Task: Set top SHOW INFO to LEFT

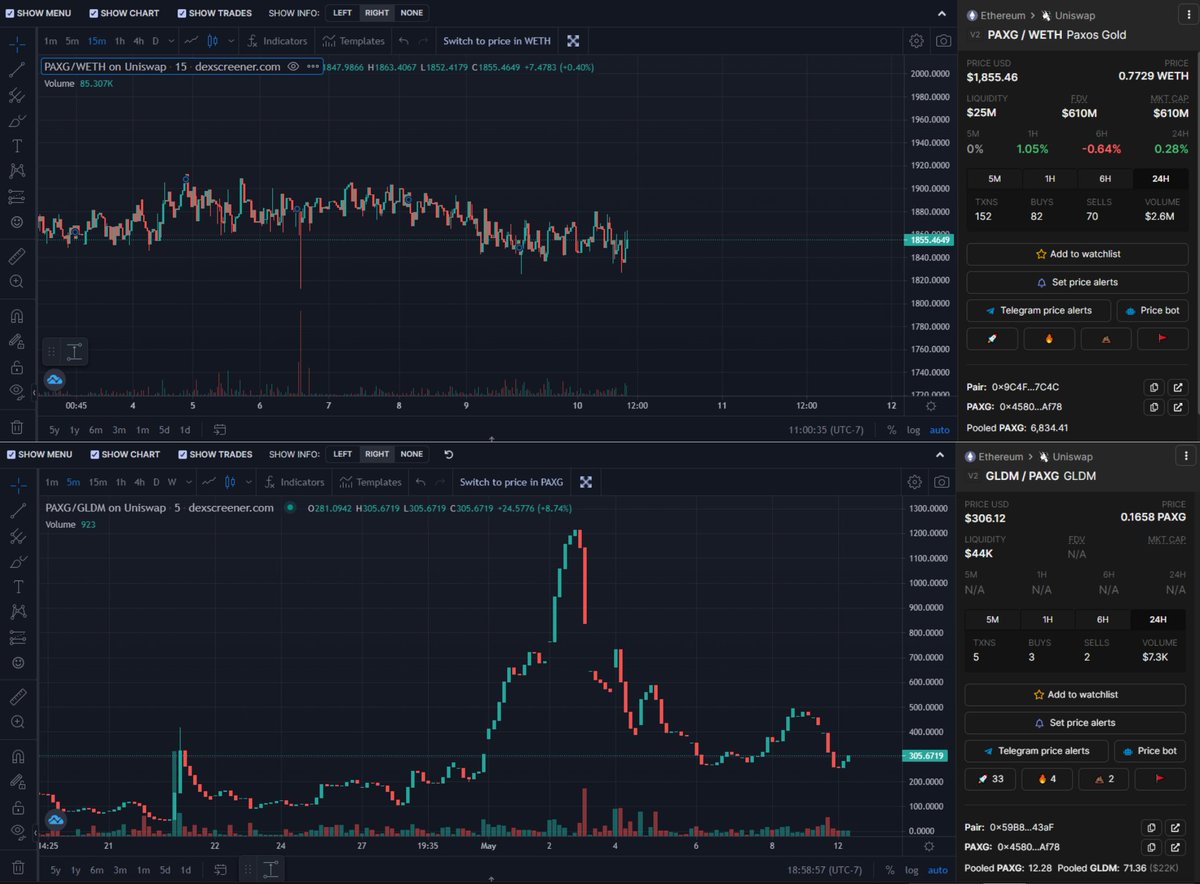Action: (x=342, y=14)
